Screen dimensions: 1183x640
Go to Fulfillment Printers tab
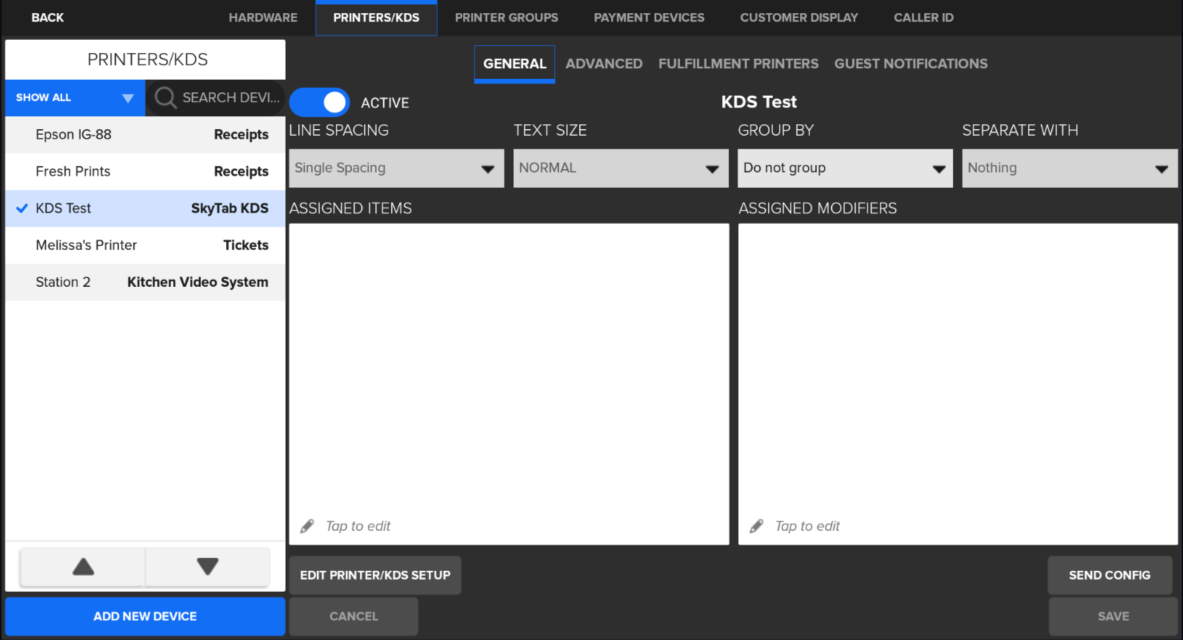(x=738, y=64)
